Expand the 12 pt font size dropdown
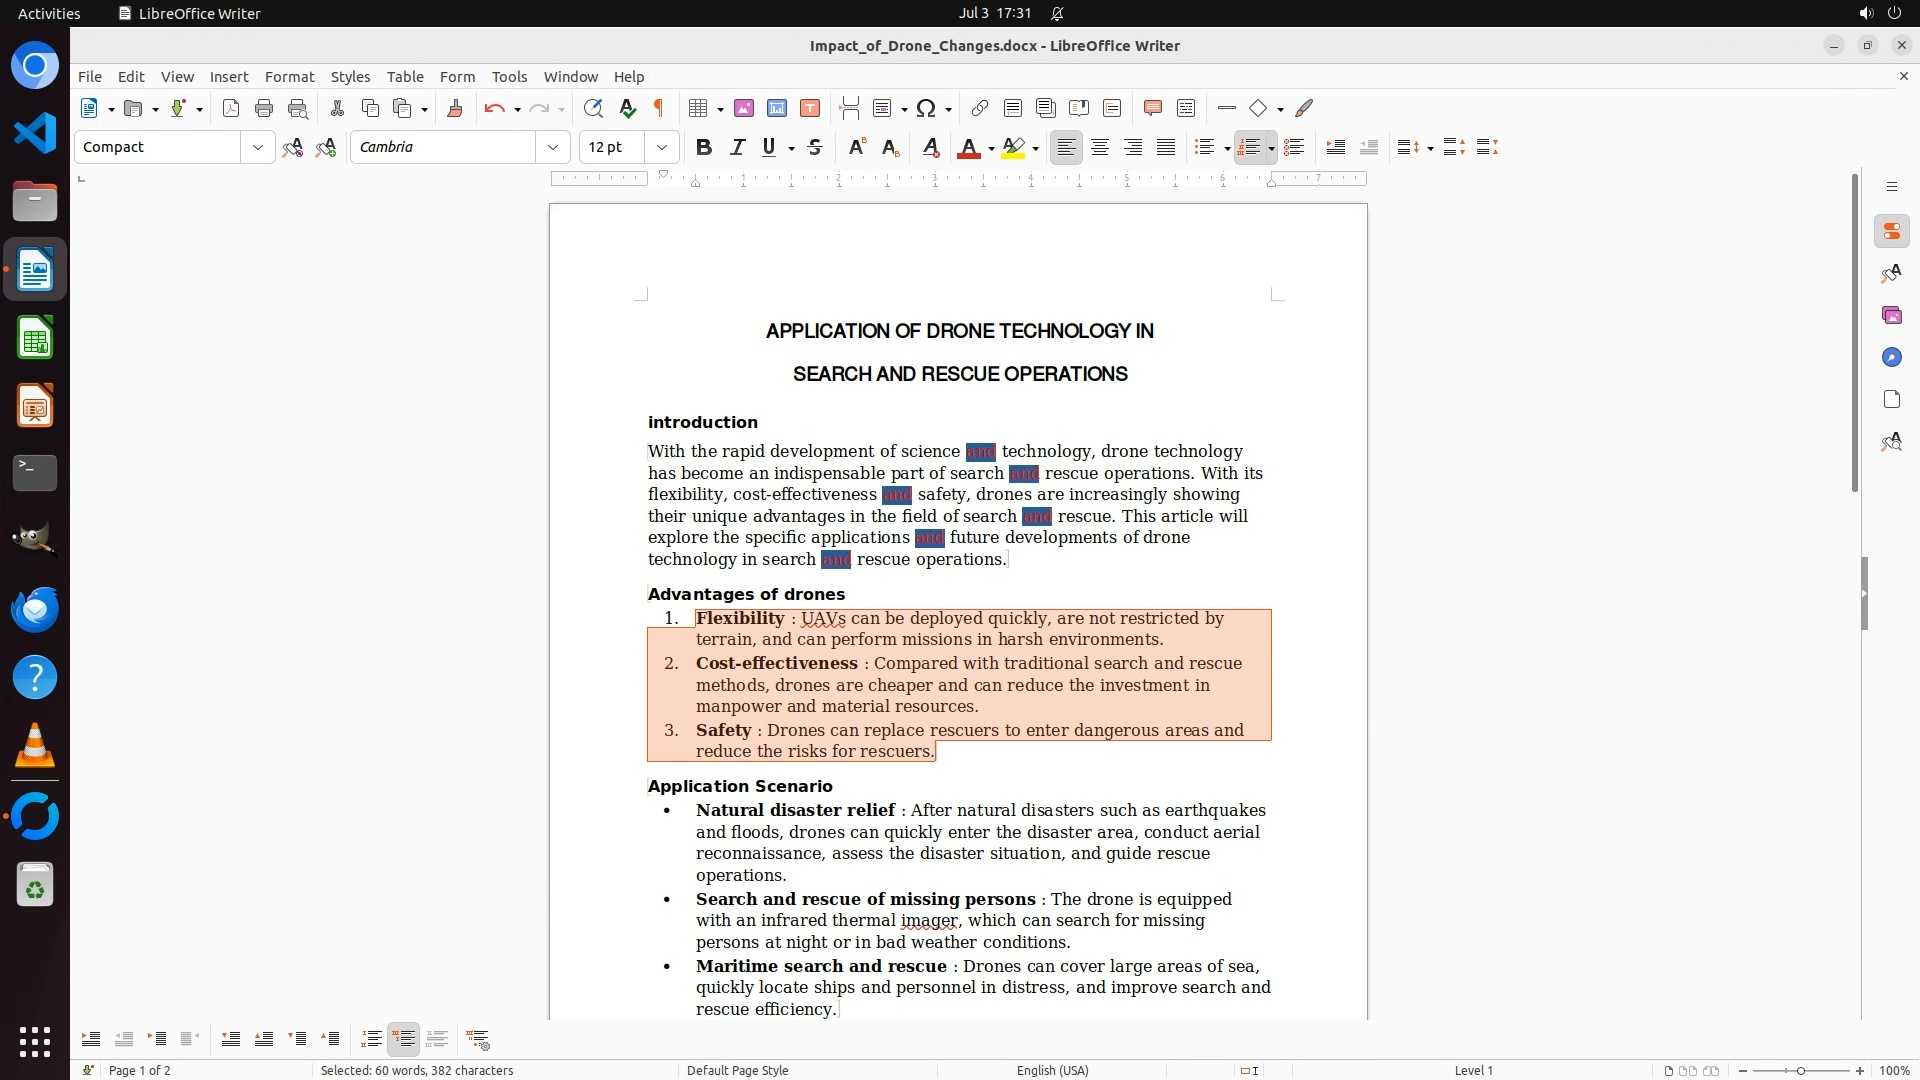1920x1080 pixels. [x=662, y=147]
